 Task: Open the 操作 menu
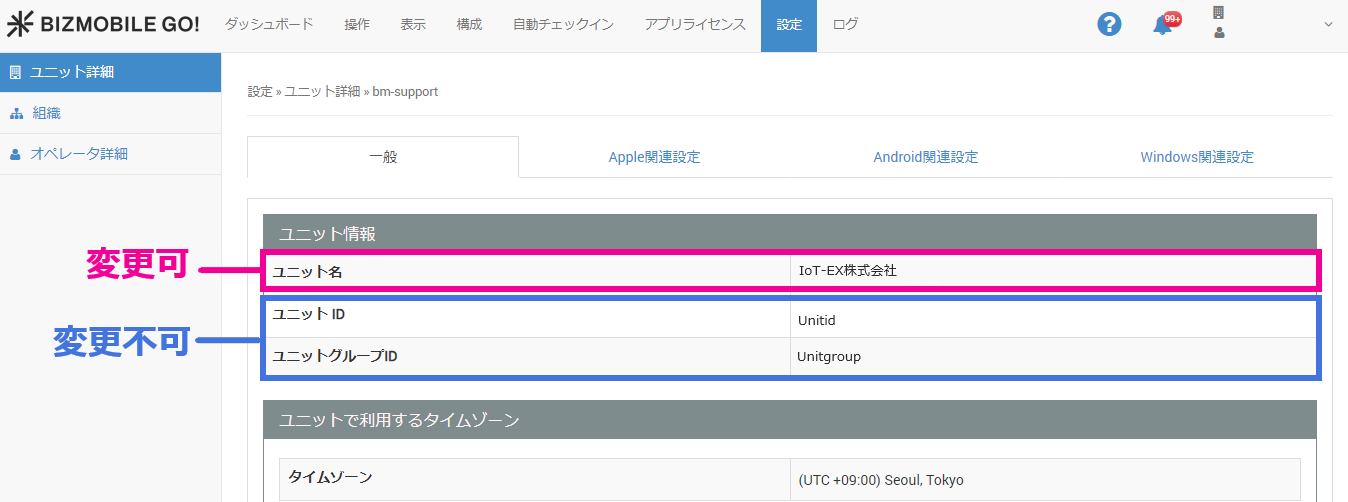(x=357, y=25)
